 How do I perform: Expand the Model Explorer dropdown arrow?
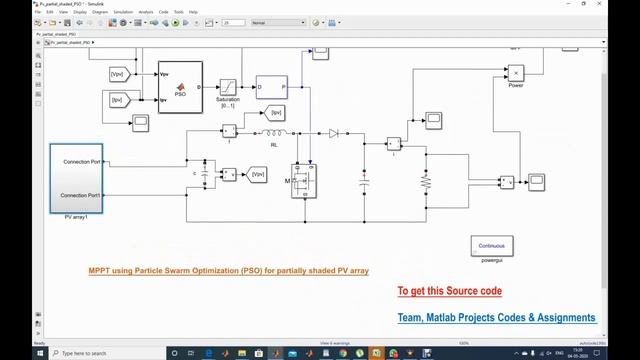(x=145, y=23)
